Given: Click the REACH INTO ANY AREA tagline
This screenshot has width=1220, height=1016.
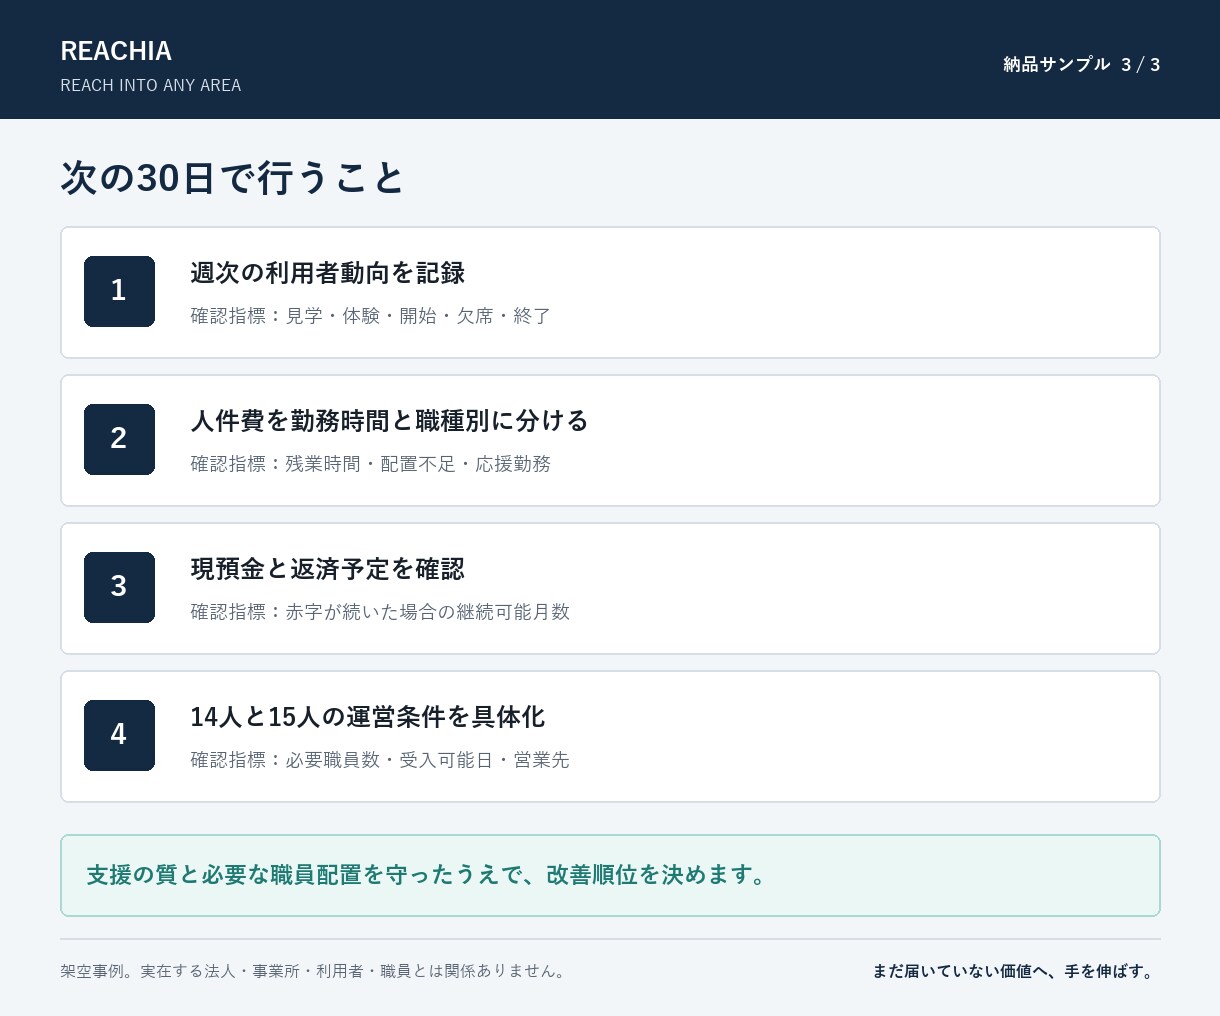Looking at the screenshot, I should [151, 86].
